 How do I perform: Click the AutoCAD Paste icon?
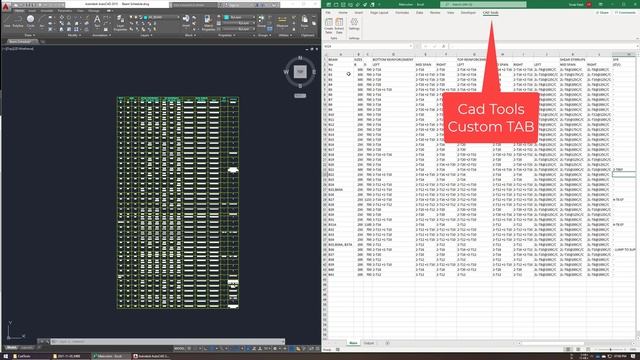pyautogui.click(x=304, y=20)
